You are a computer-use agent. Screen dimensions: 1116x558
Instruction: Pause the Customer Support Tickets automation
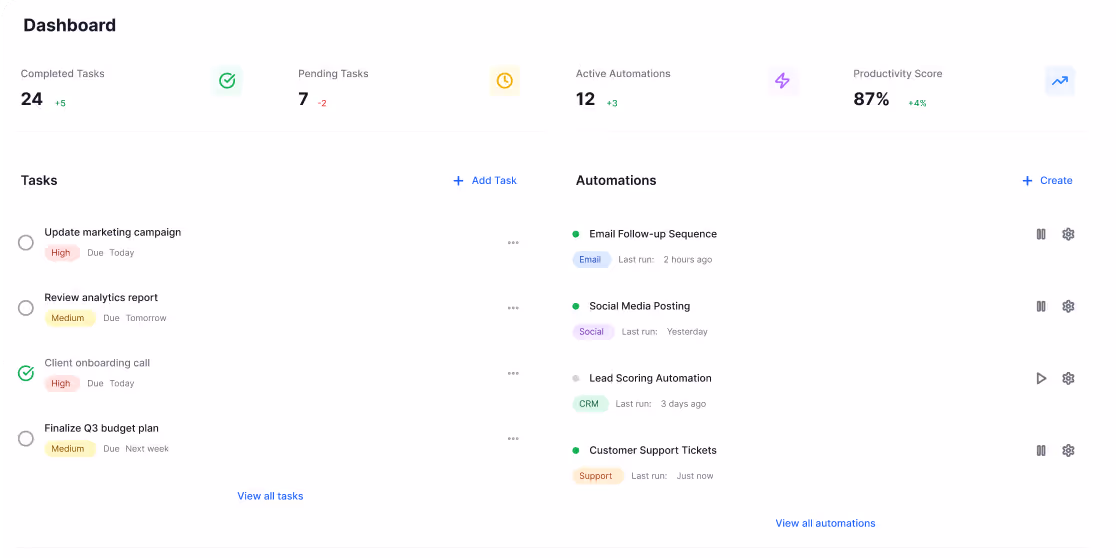[1041, 450]
